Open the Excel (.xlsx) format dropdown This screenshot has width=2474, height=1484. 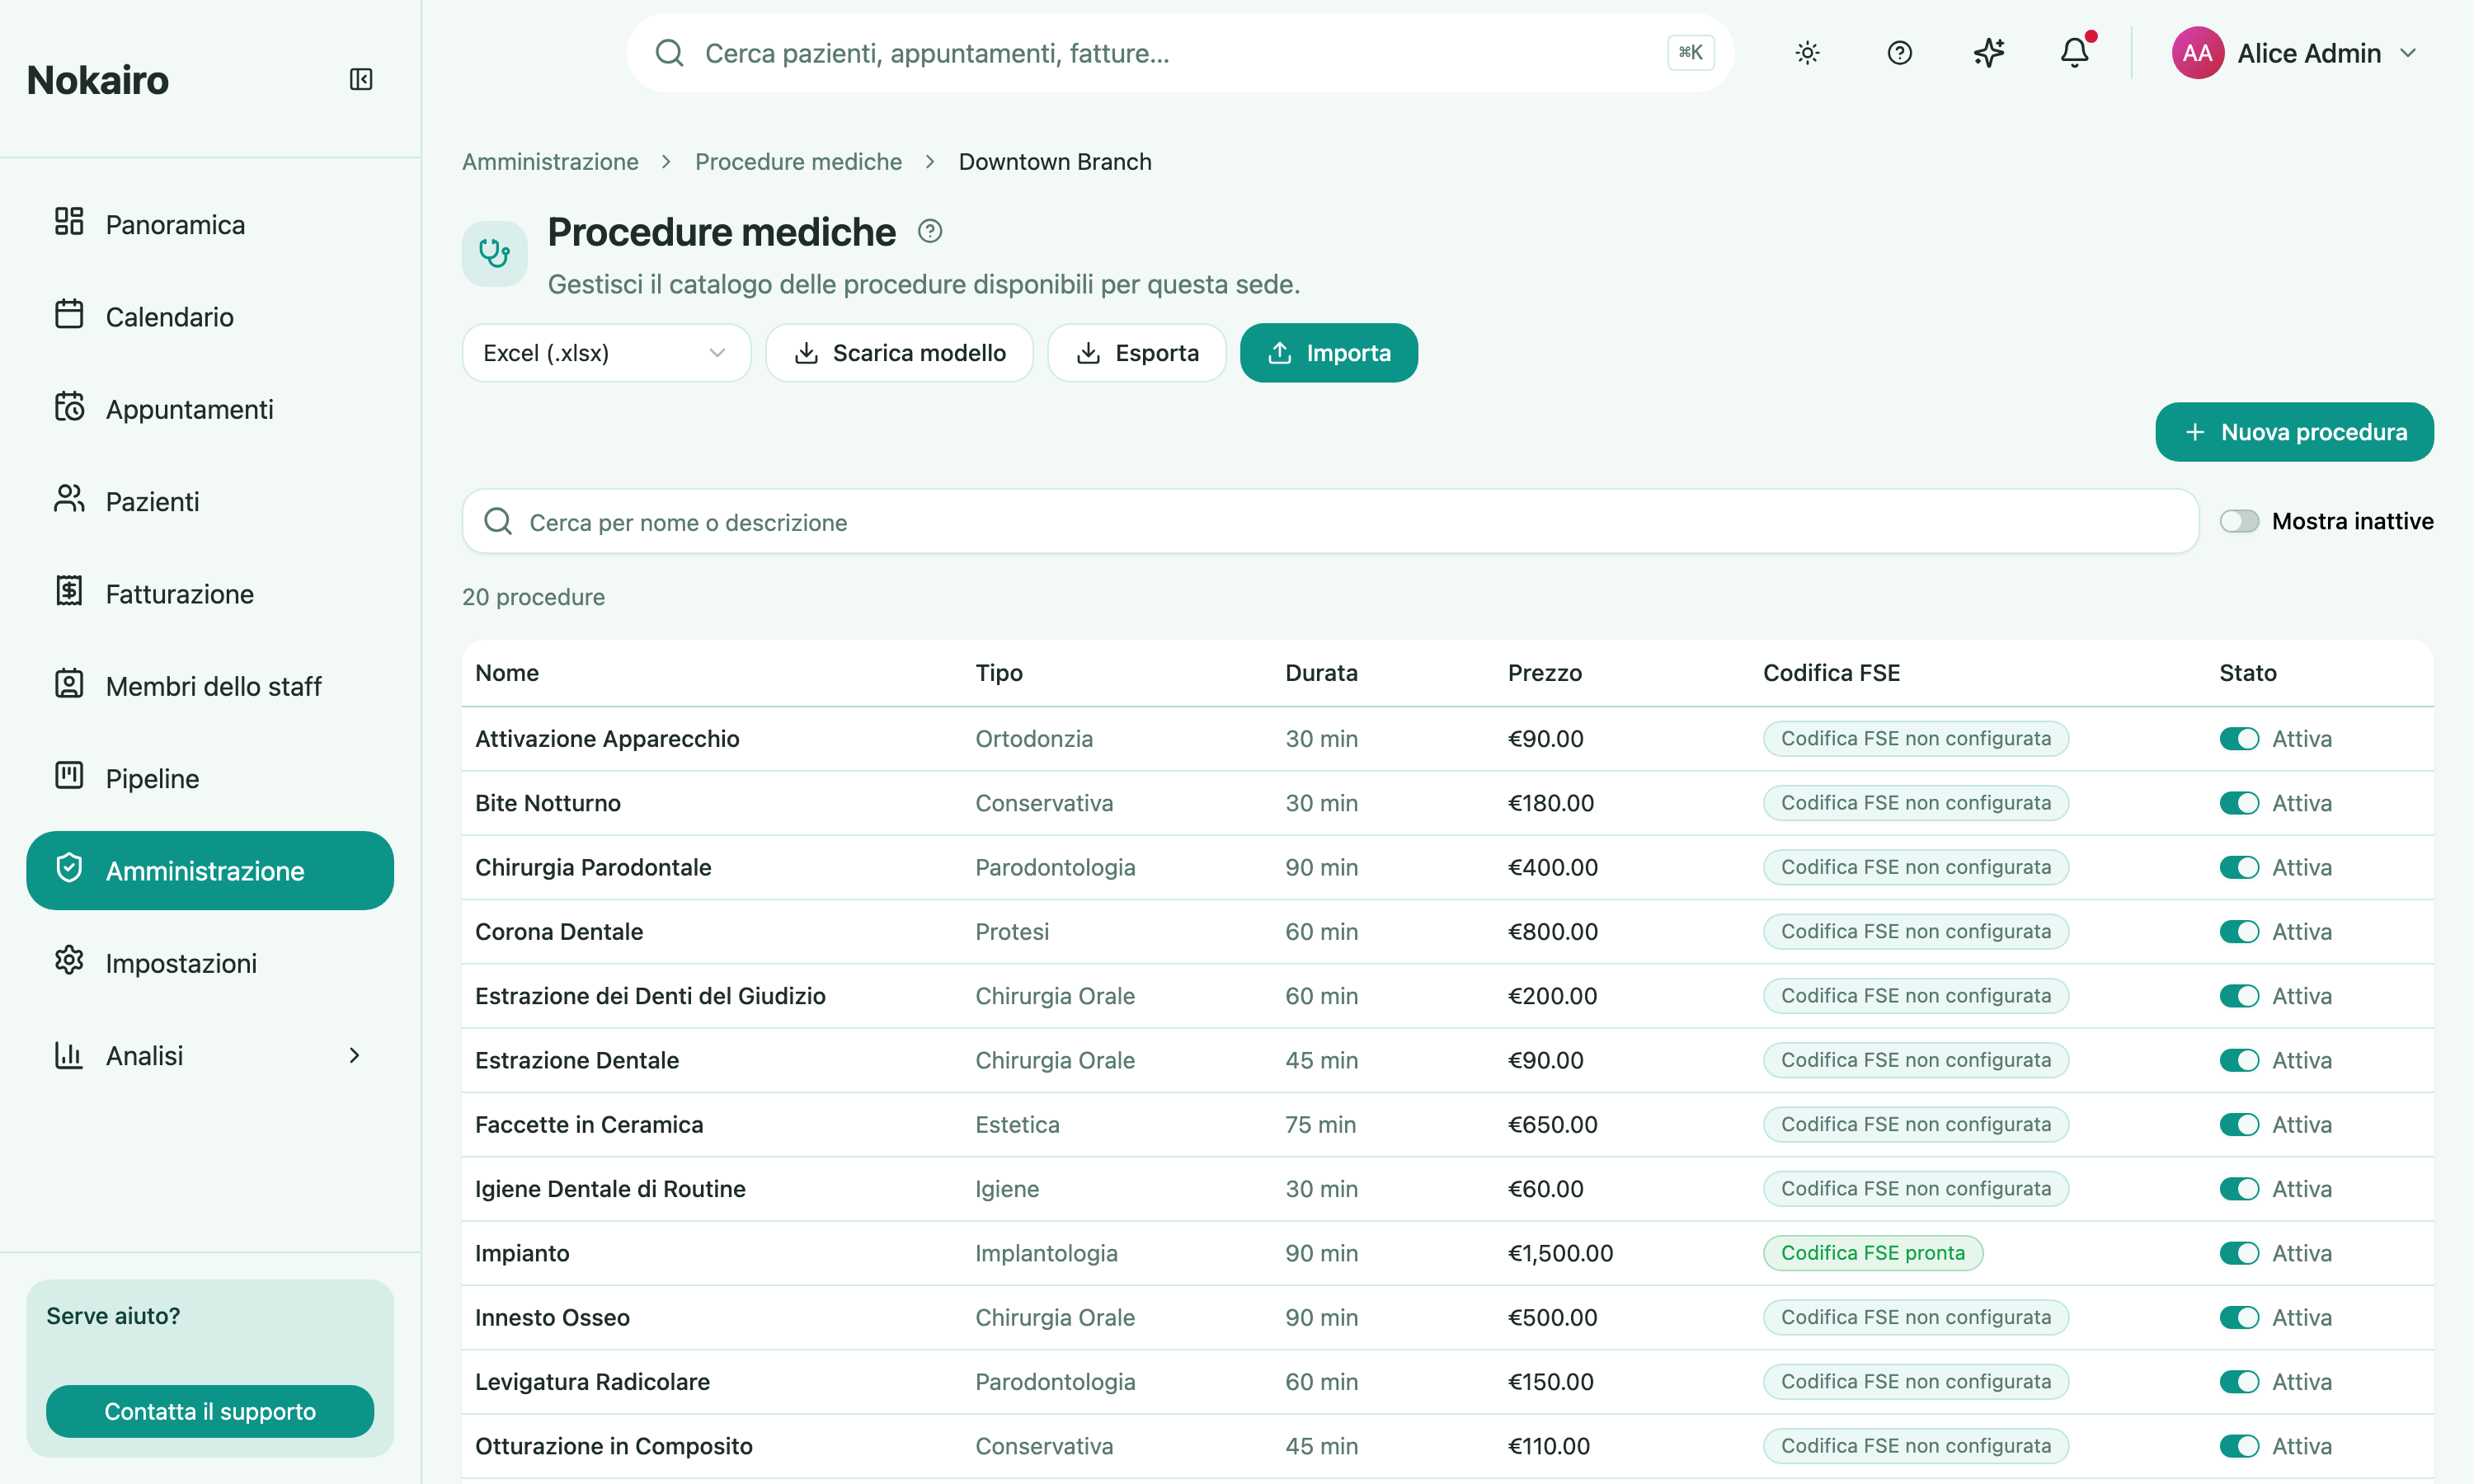point(606,353)
